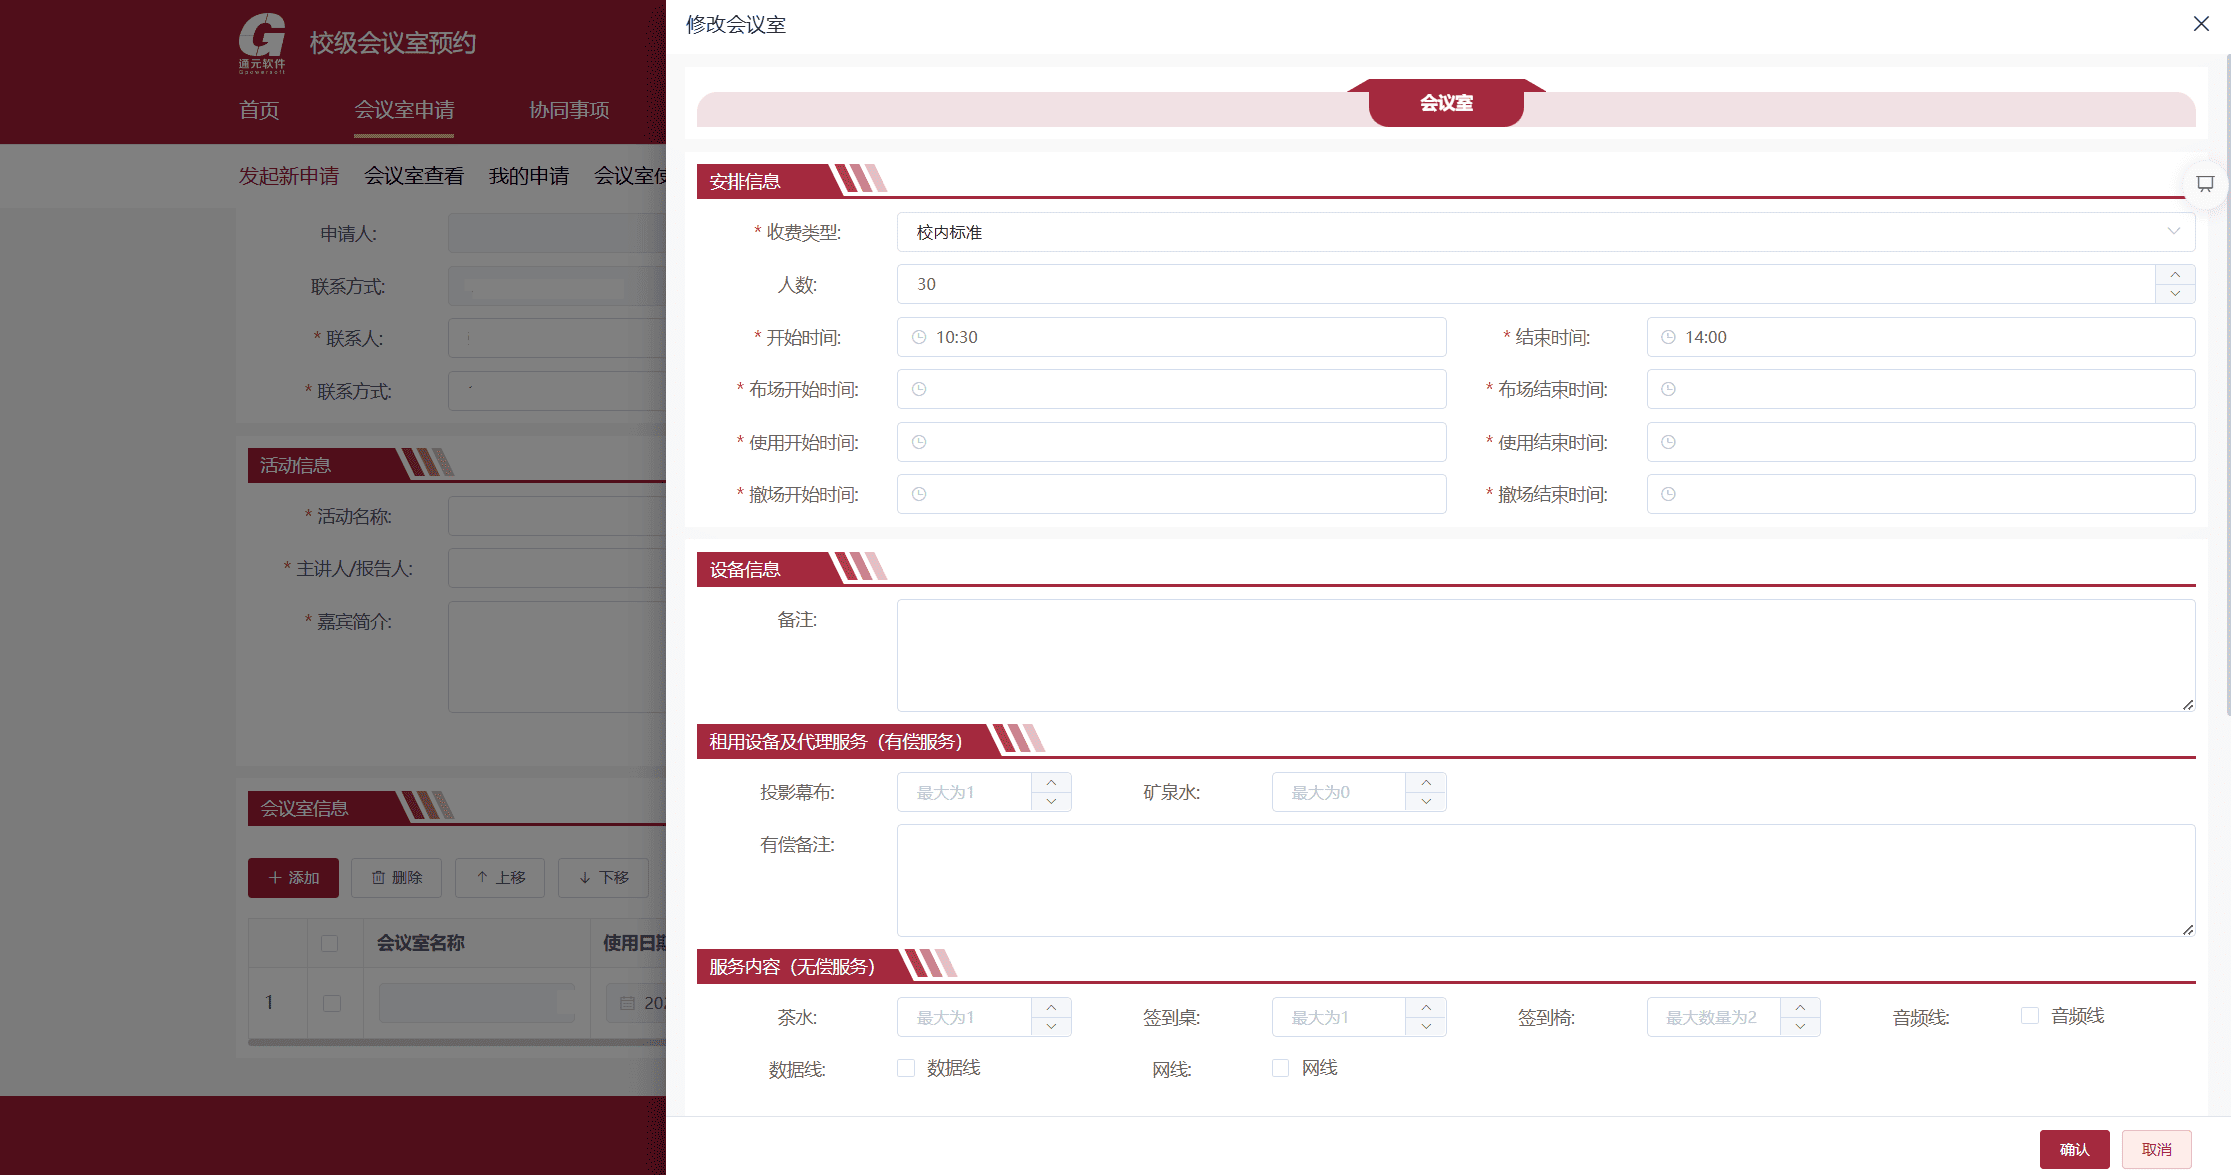Click clock icon in 布场开始时间 field
This screenshot has width=2231, height=1175.
click(x=919, y=389)
